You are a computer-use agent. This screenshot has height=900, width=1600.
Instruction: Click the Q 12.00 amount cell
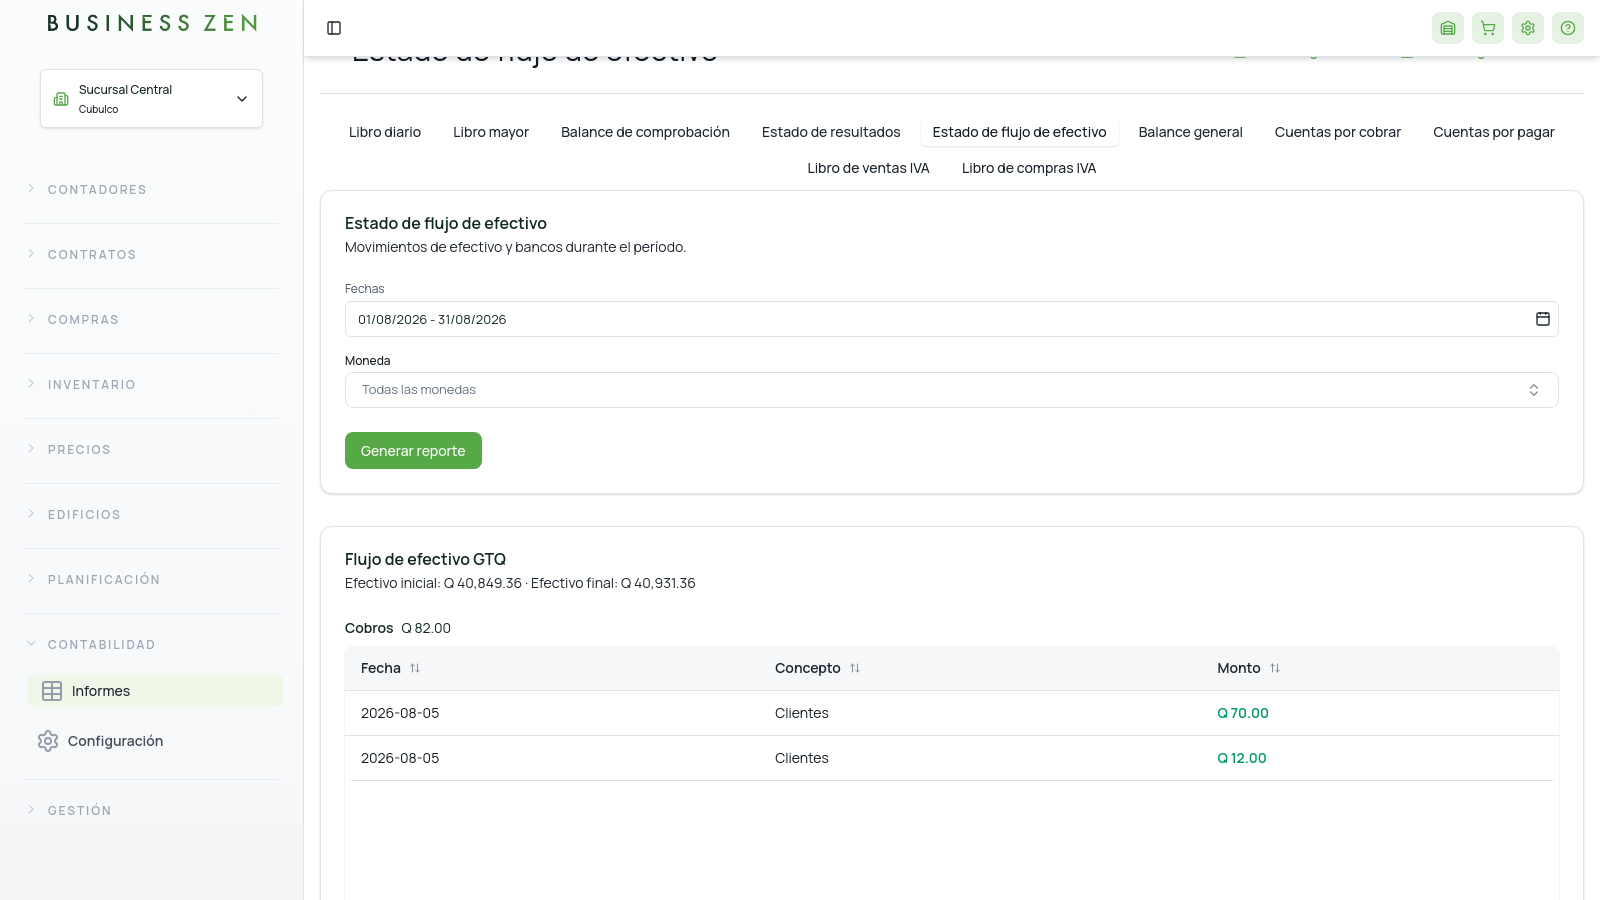click(1242, 758)
